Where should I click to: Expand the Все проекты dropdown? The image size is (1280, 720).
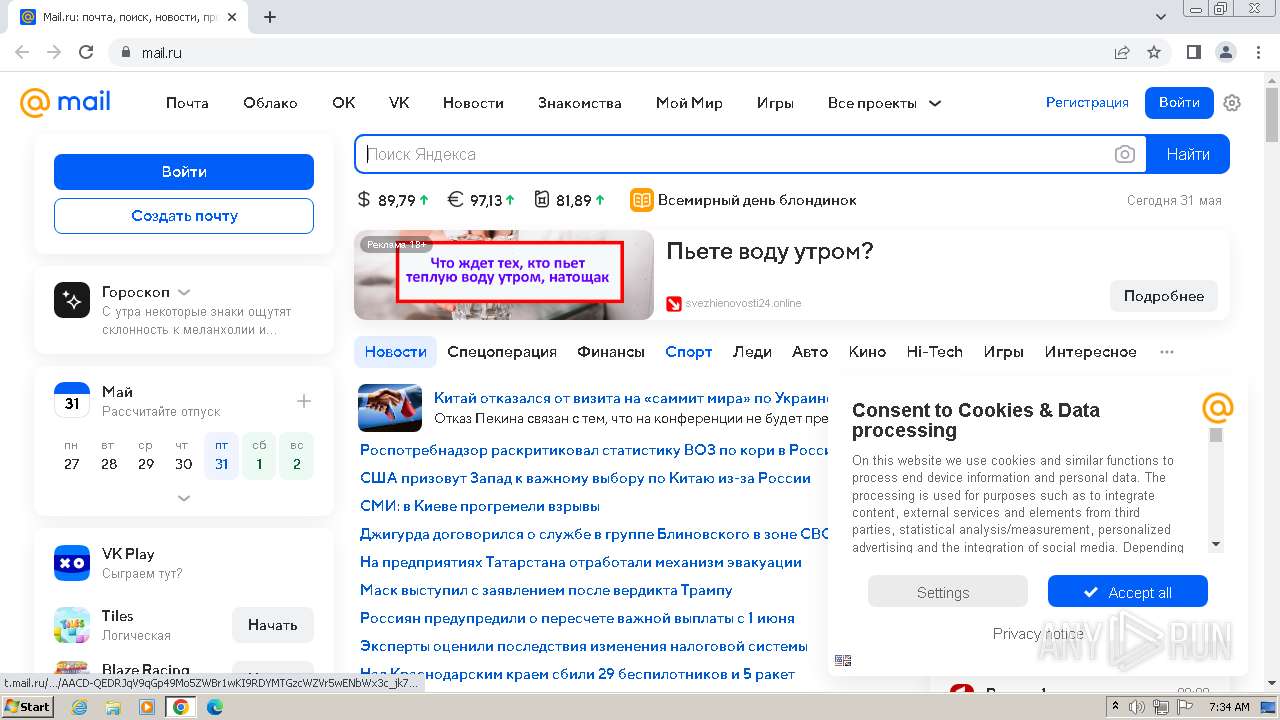[884, 103]
